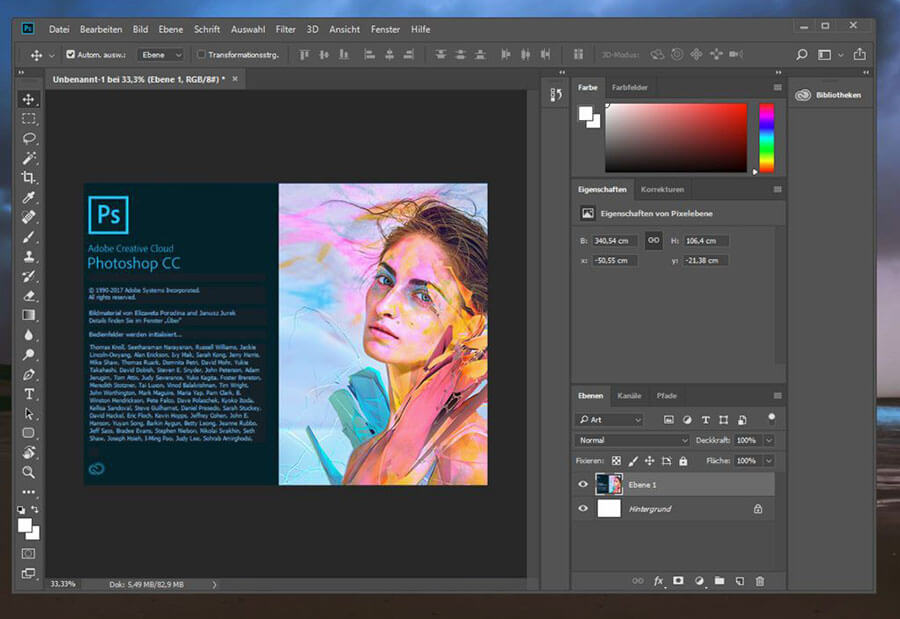Open the Filter menu
The height and width of the screenshot is (619, 900).
point(285,29)
